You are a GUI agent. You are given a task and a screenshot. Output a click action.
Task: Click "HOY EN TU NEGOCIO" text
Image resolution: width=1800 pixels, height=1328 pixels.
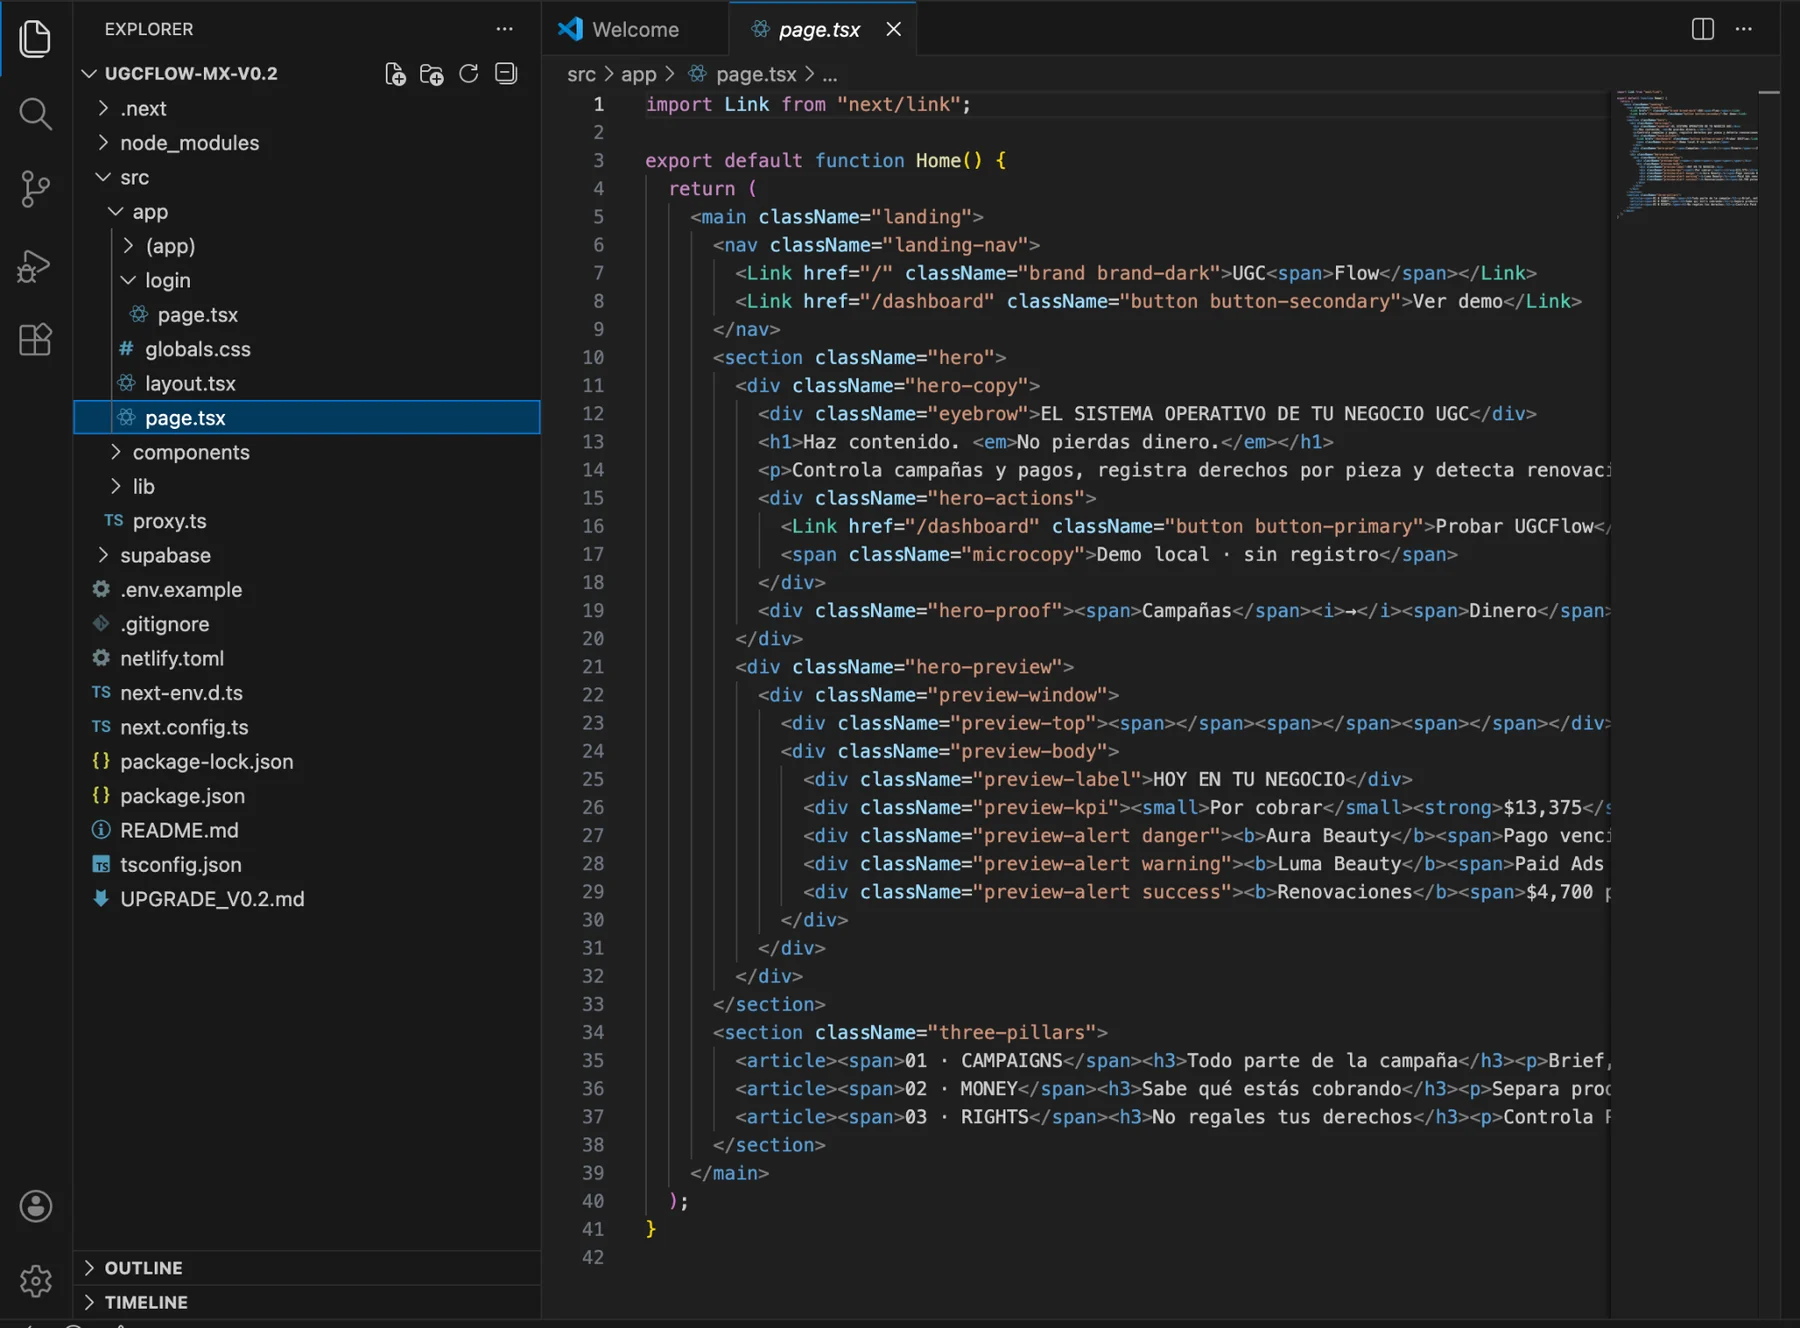click(x=1249, y=779)
